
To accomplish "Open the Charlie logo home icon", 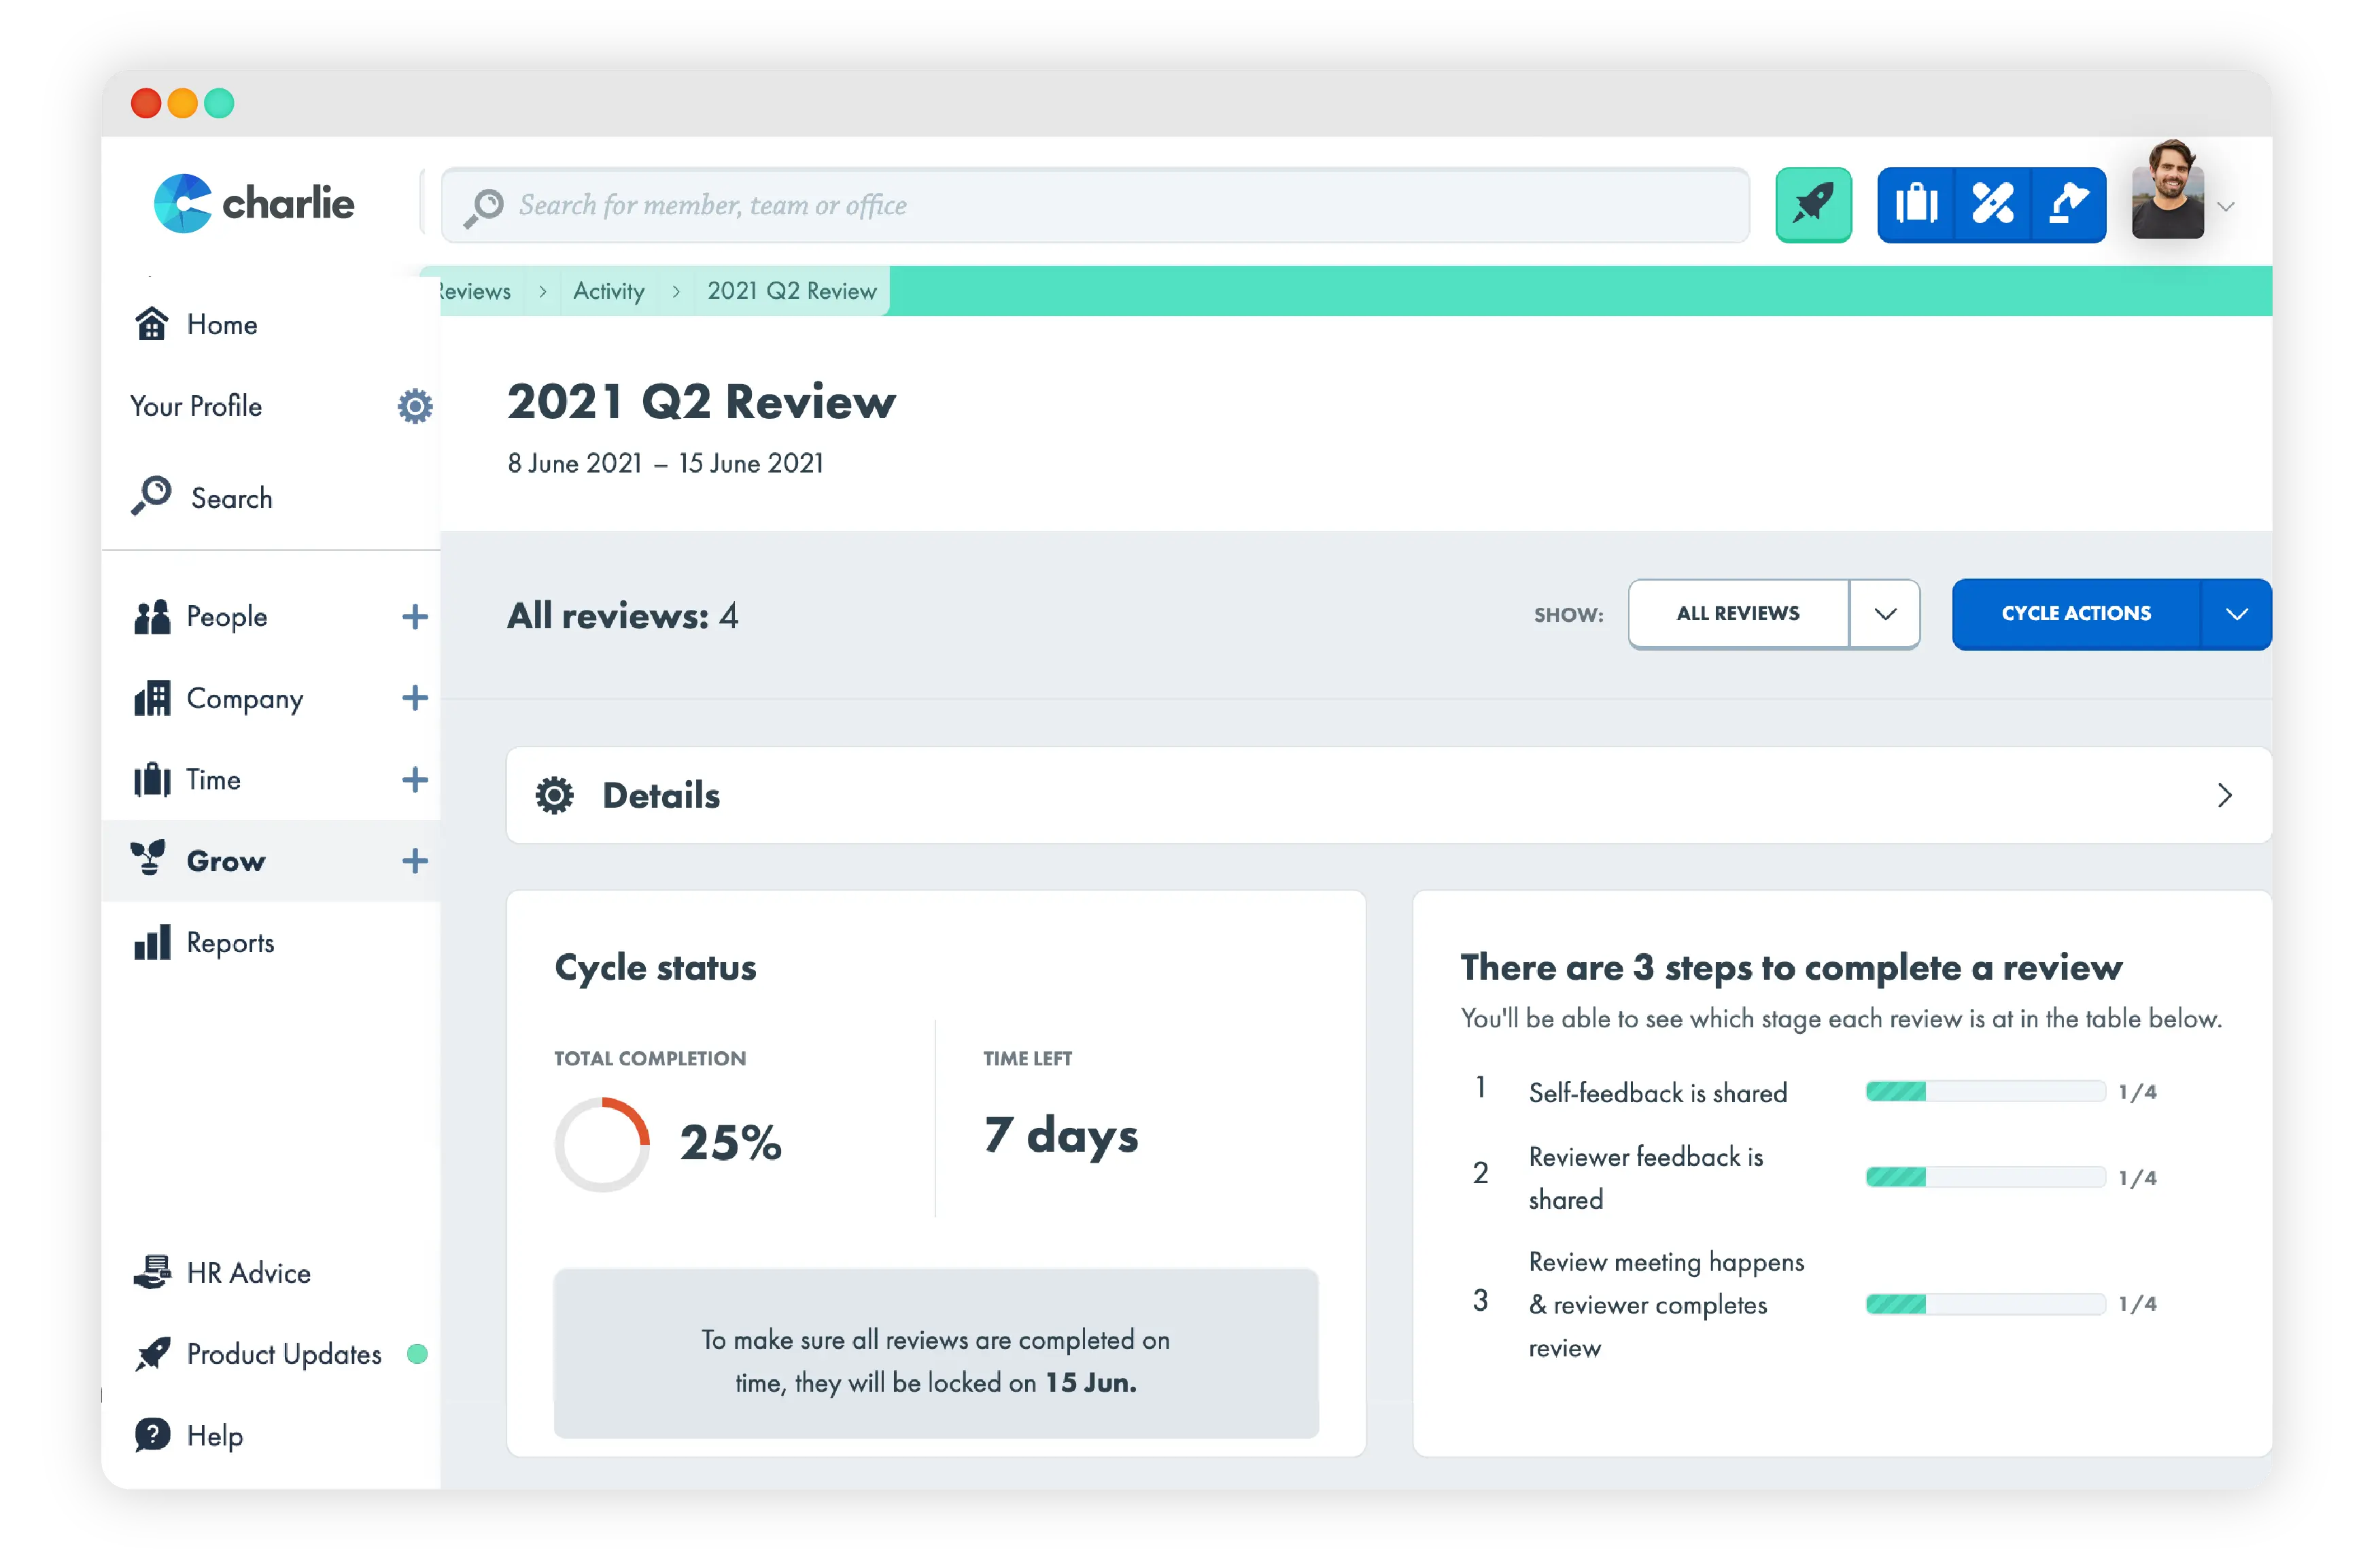I will pos(183,203).
